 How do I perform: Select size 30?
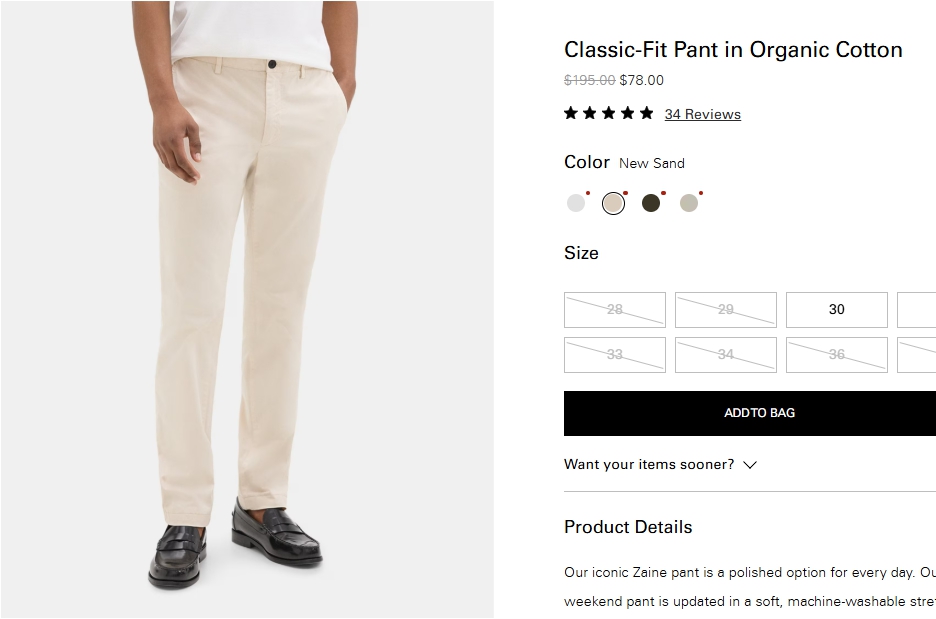(x=836, y=310)
